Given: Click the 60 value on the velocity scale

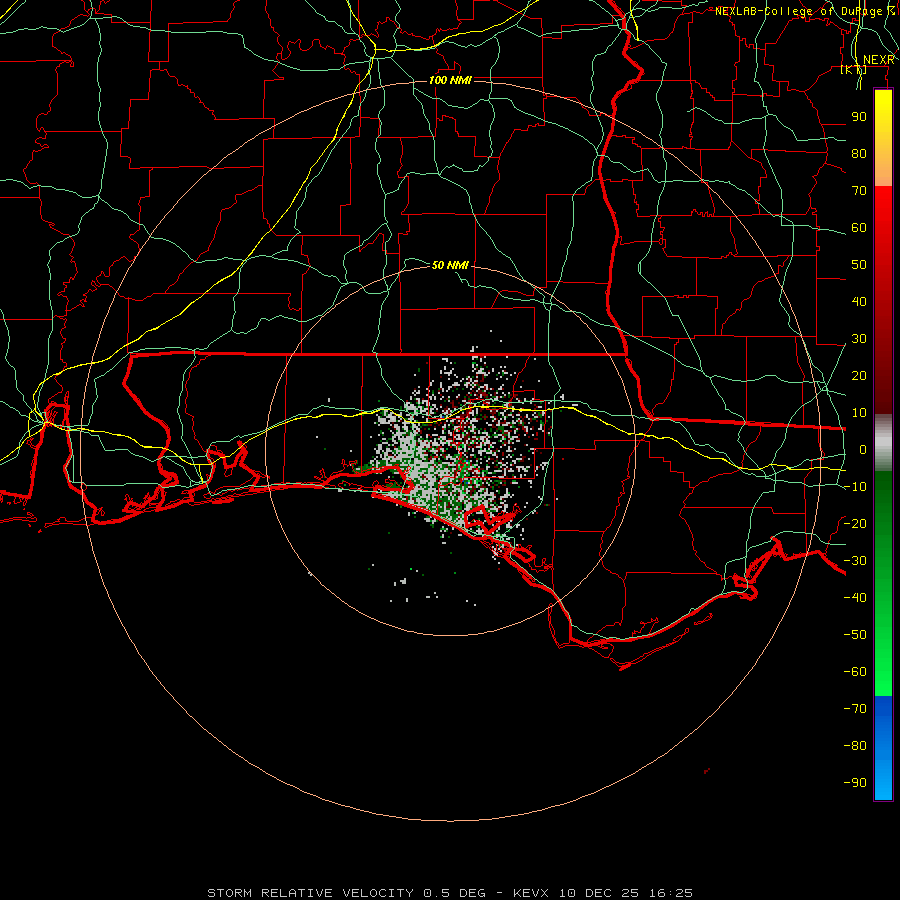Looking at the screenshot, I should point(859,228).
